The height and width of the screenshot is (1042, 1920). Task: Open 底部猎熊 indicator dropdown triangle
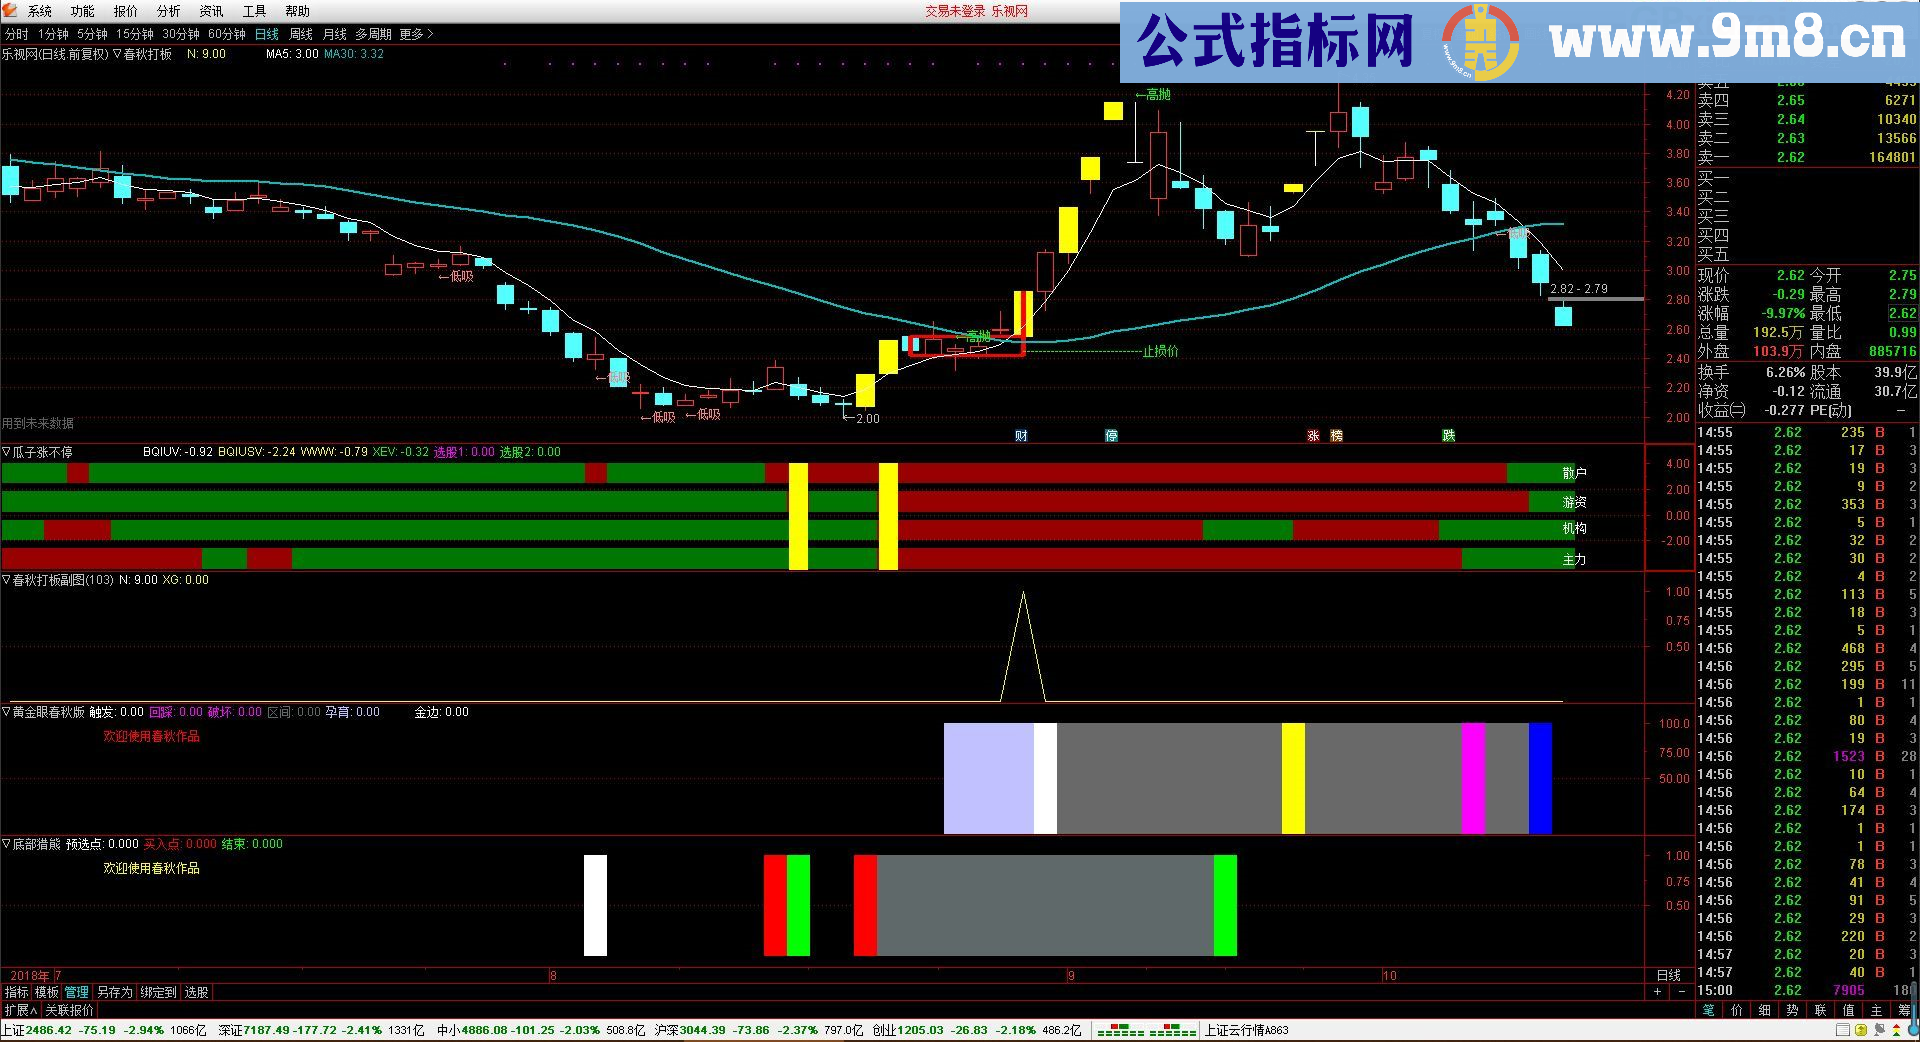[6, 844]
